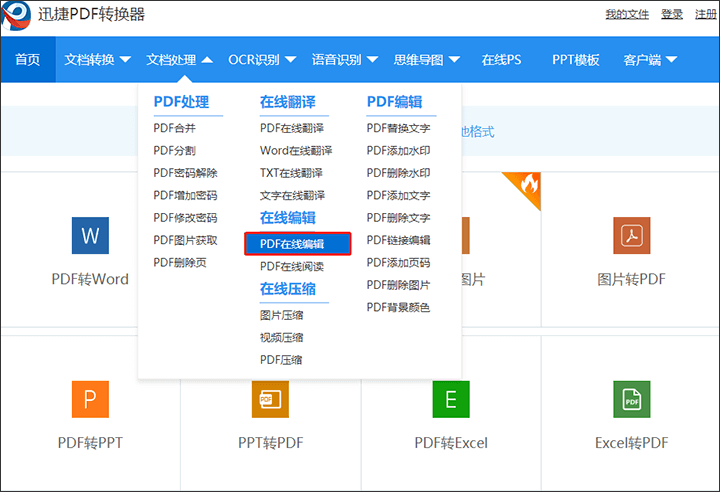Open the PDF转PPT orange P icon
The height and width of the screenshot is (492, 720).
(90, 399)
